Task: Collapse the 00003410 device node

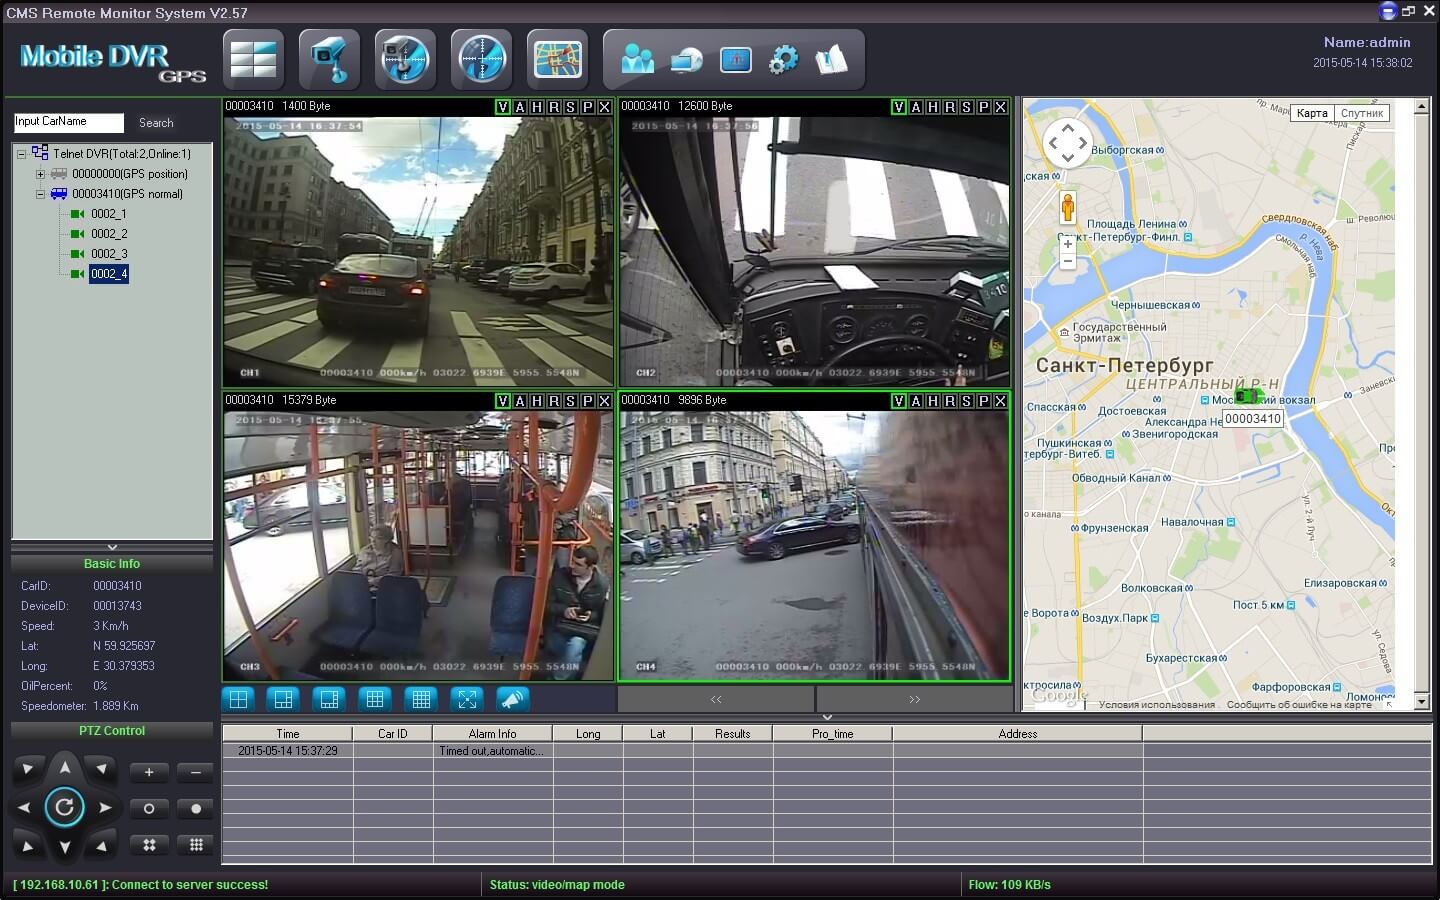Action: (x=40, y=194)
